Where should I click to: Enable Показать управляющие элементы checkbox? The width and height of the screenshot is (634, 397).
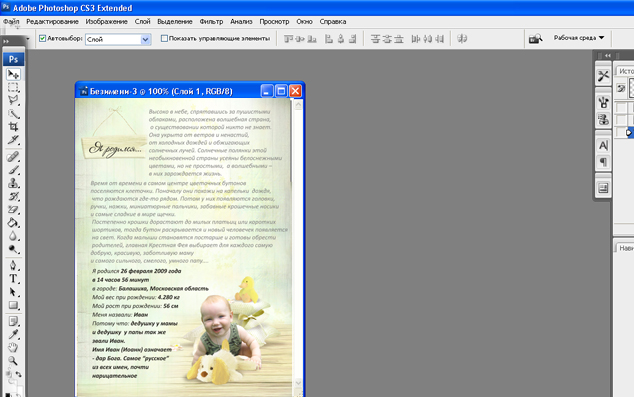[x=164, y=38]
